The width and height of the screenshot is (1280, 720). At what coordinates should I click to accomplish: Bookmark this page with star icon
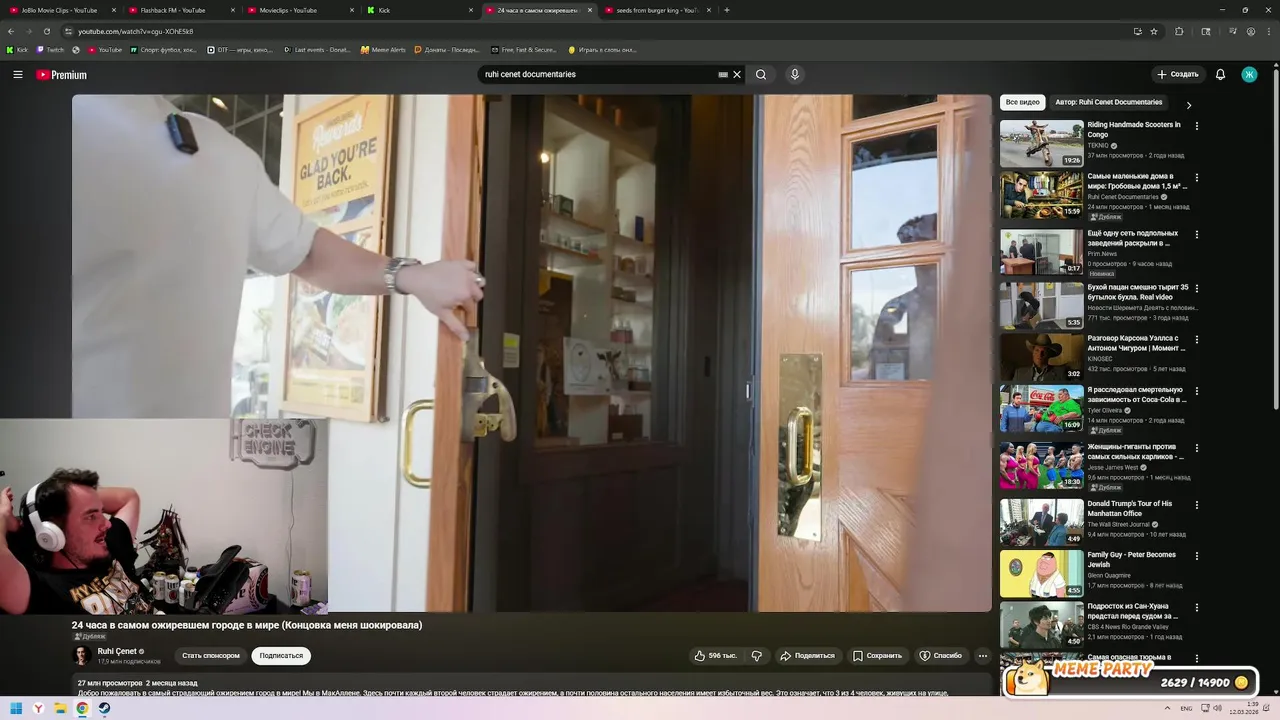click(1154, 31)
